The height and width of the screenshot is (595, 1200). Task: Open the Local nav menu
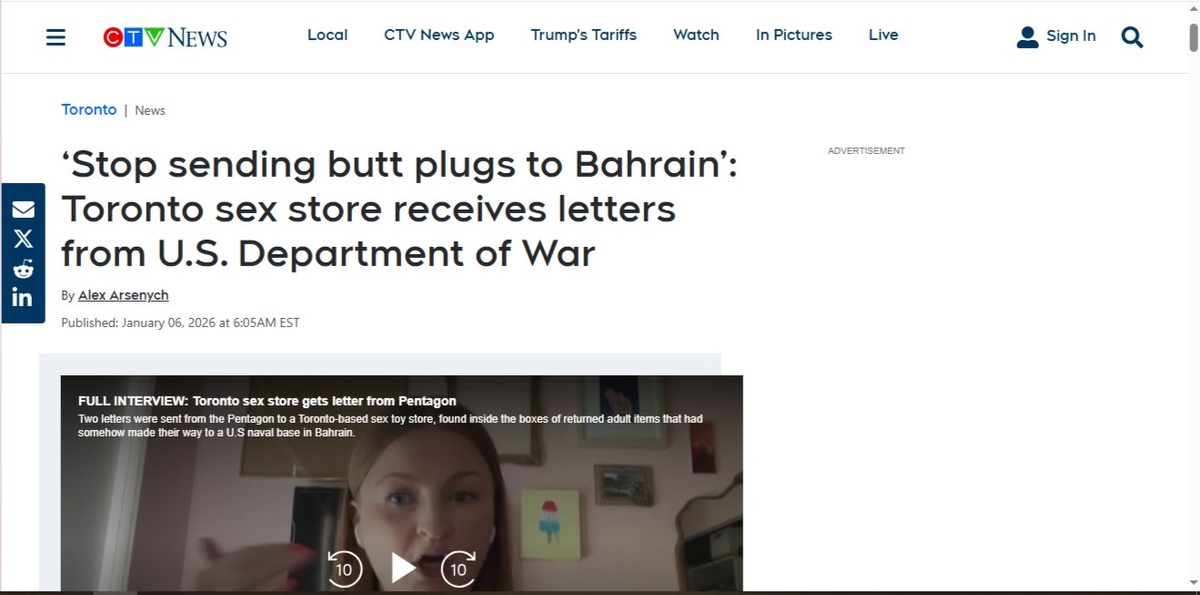327,34
